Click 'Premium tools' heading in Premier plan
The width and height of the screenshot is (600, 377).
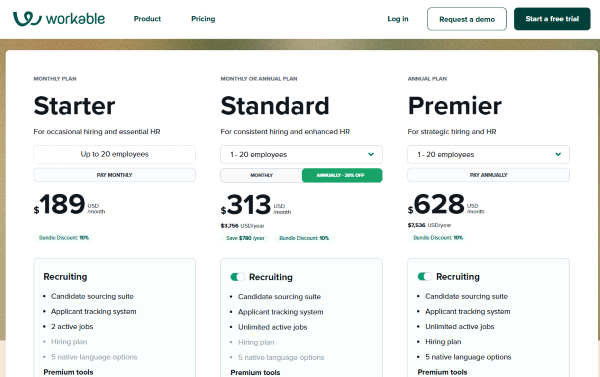point(442,372)
